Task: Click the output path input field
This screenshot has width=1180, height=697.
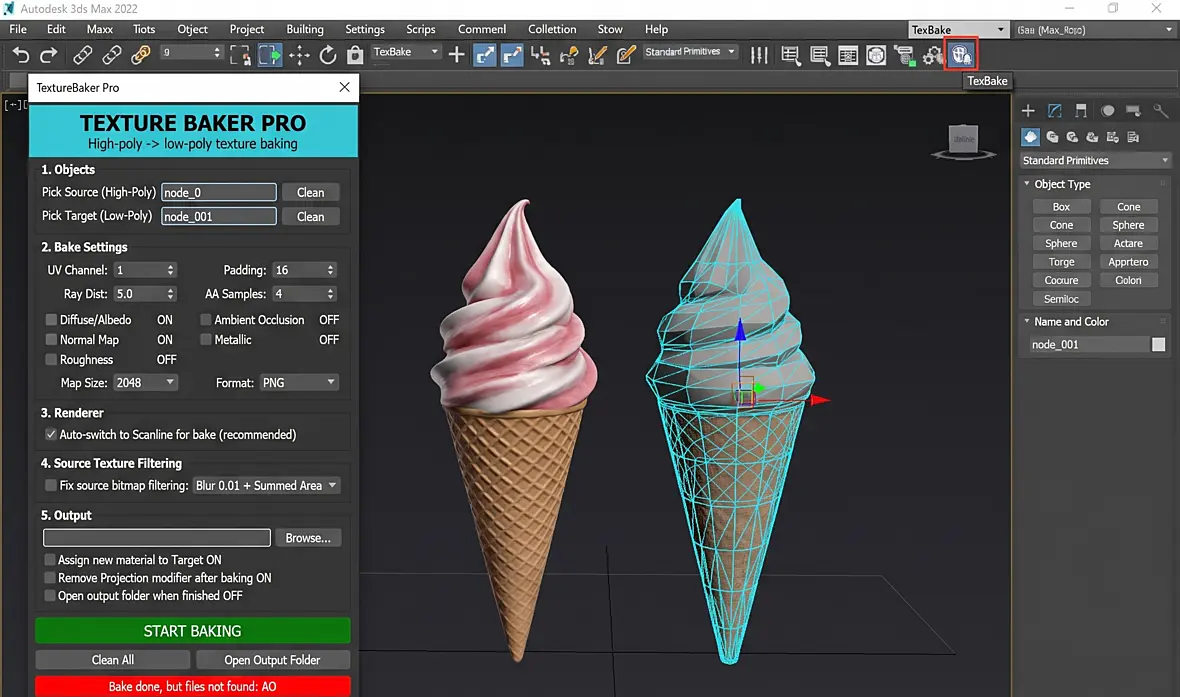Action: [x=157, y=537]
